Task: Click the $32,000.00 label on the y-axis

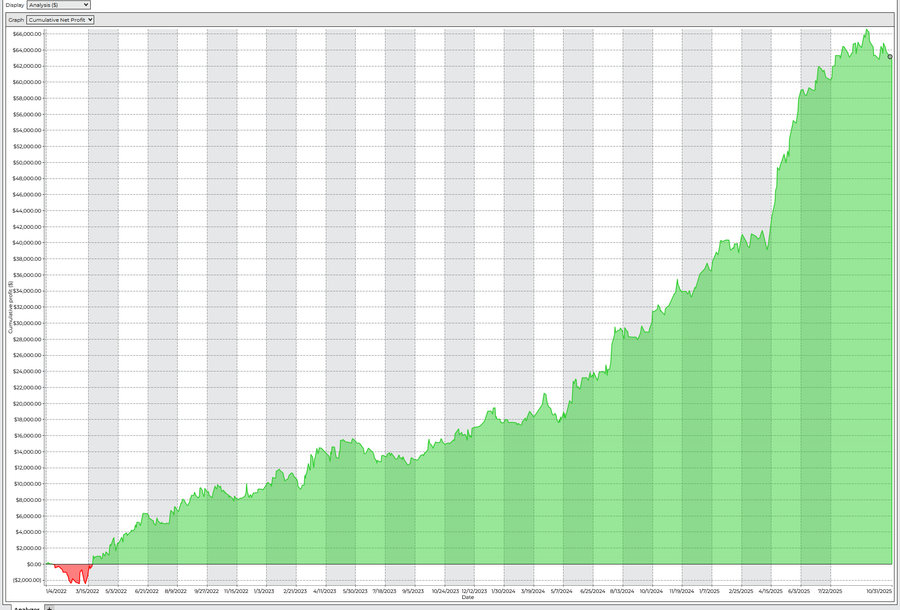Action: [27, 307]
